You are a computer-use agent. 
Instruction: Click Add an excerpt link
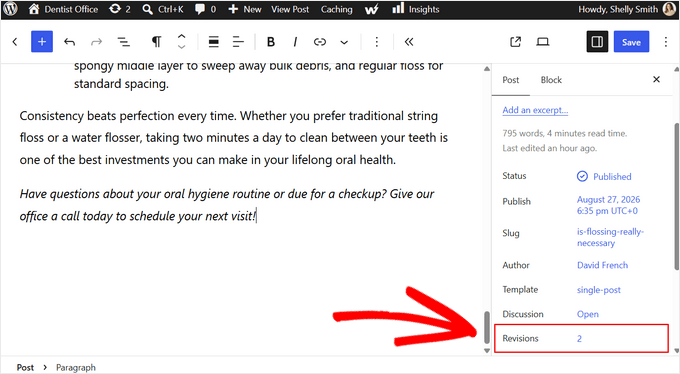click(535, 110)
